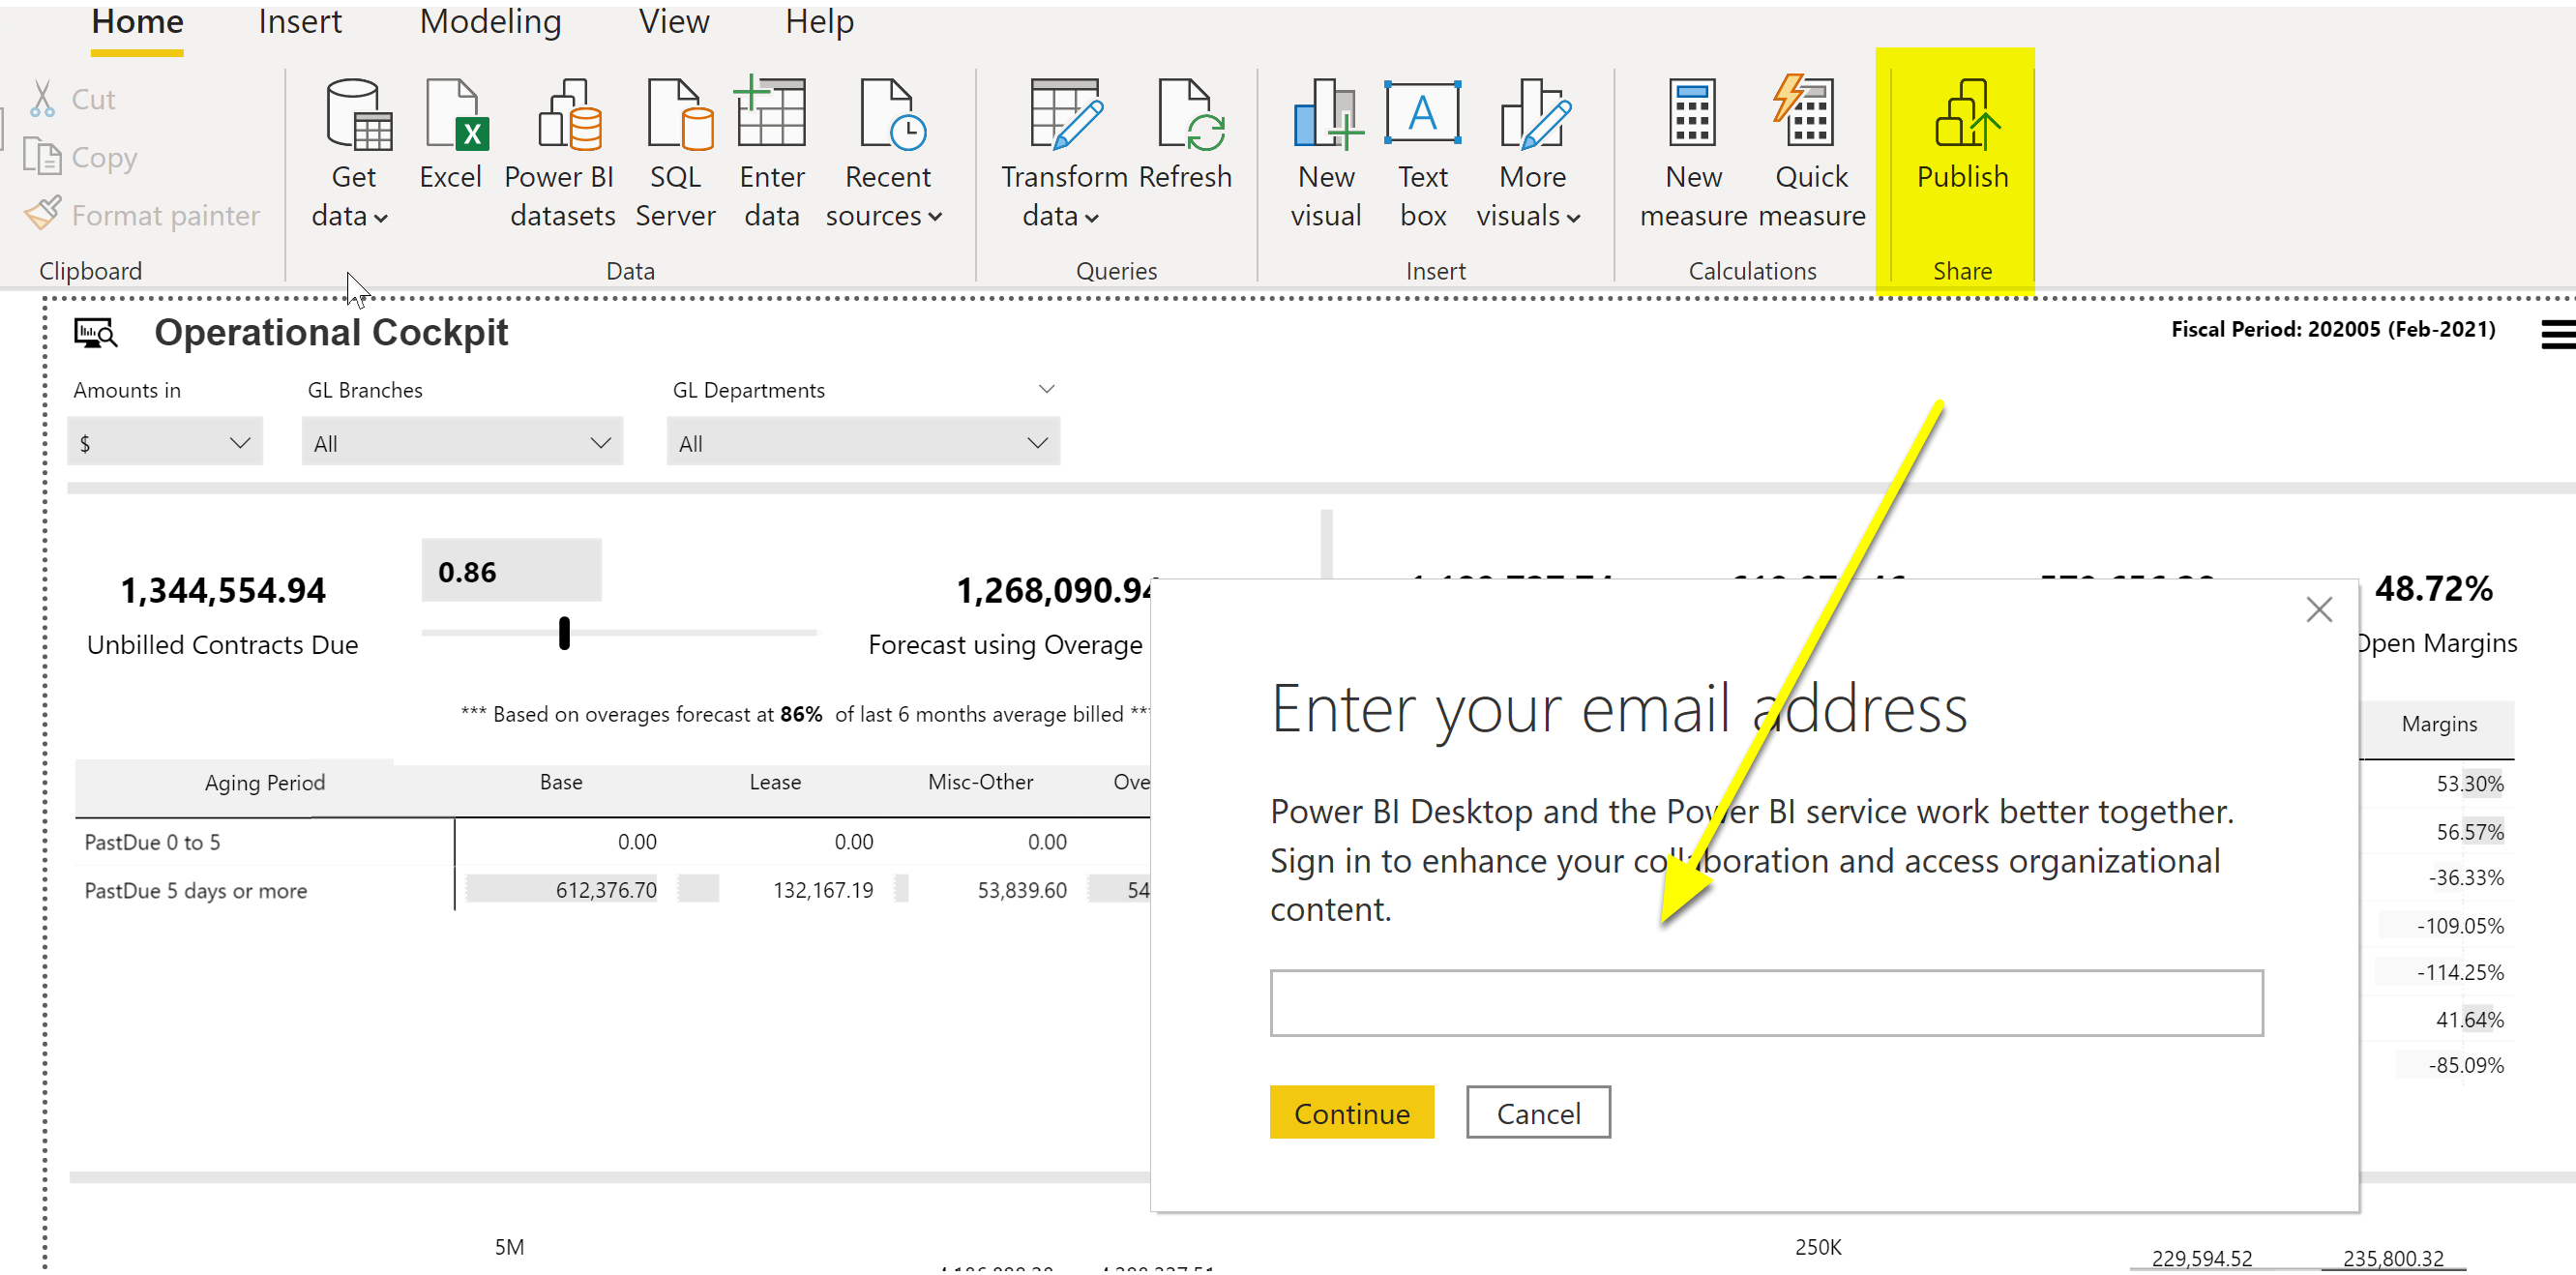Click the Misc-Other column header
The height and width of the screenshot is (1275, 2576).
click(980, 783)
